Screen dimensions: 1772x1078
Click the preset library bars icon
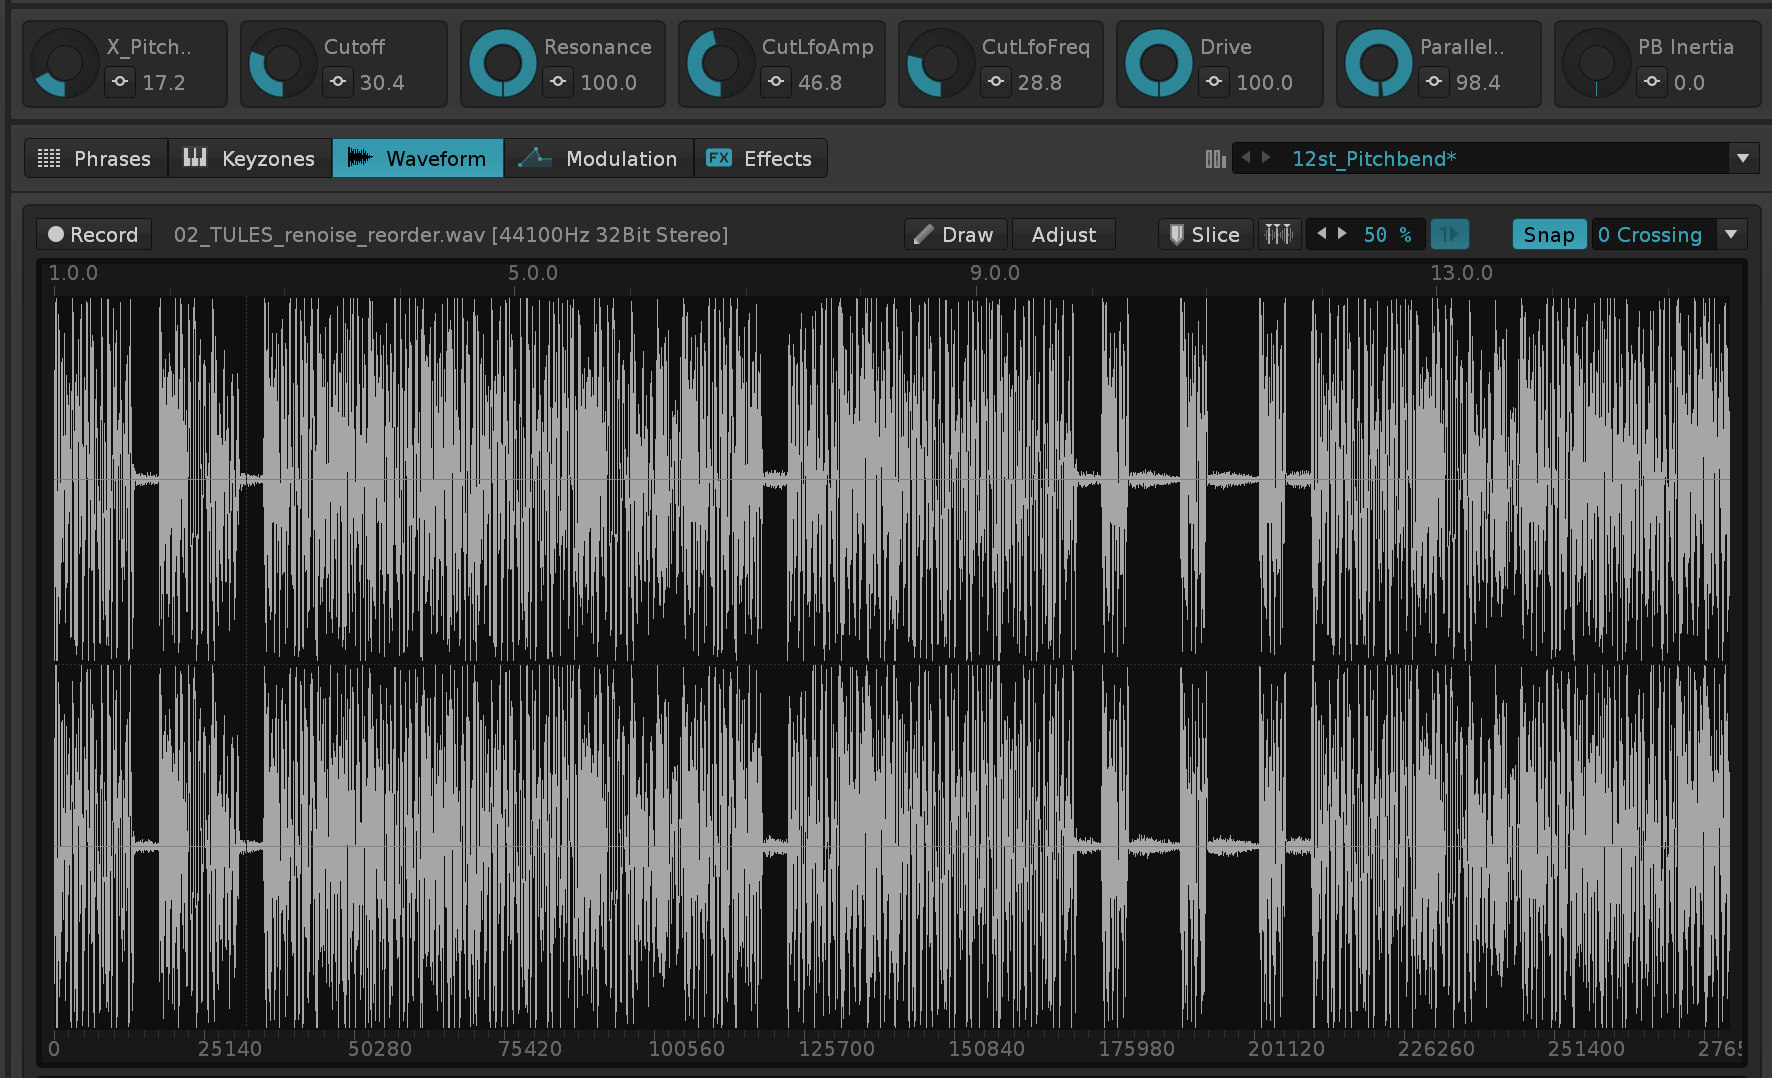point(1215,158)
